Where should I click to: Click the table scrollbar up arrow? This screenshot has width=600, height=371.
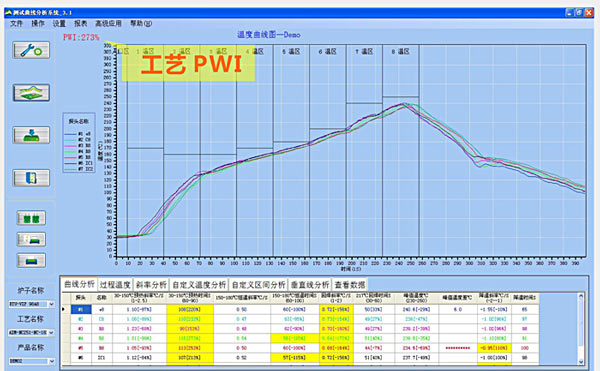(x=581, y=296)
